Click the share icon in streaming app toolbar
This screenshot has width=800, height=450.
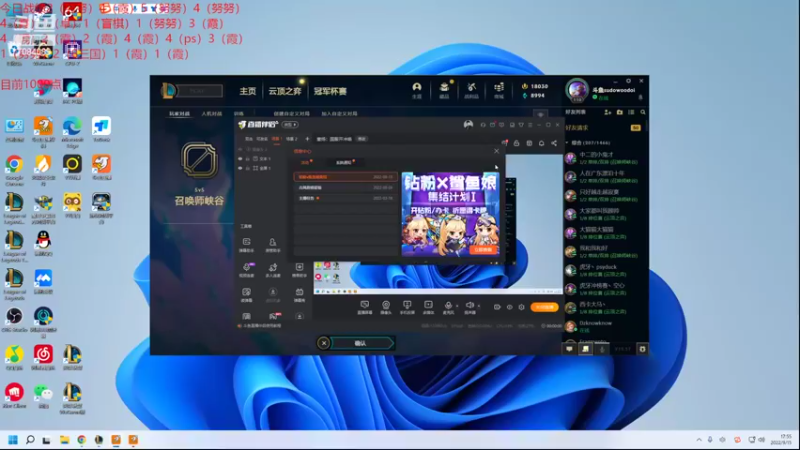(554, 143)
